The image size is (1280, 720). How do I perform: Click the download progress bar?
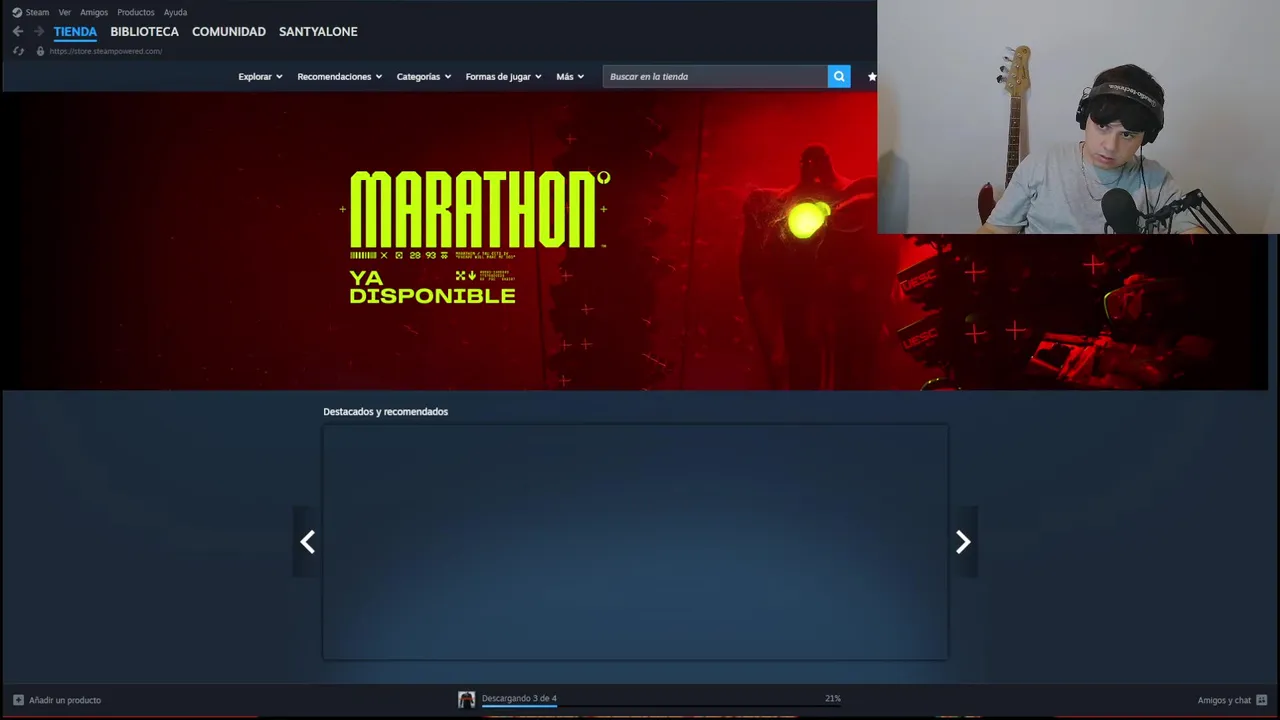coord(661,706)
